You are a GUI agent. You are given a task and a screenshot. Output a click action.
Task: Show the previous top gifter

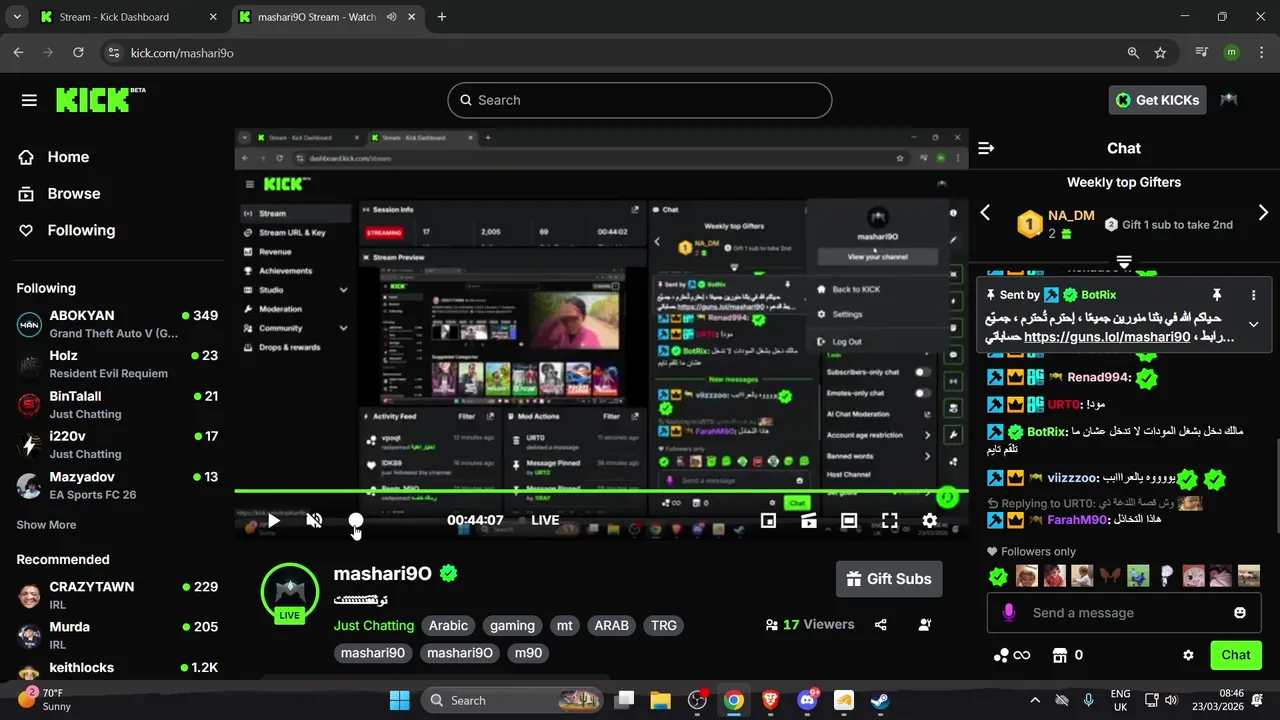985,212
